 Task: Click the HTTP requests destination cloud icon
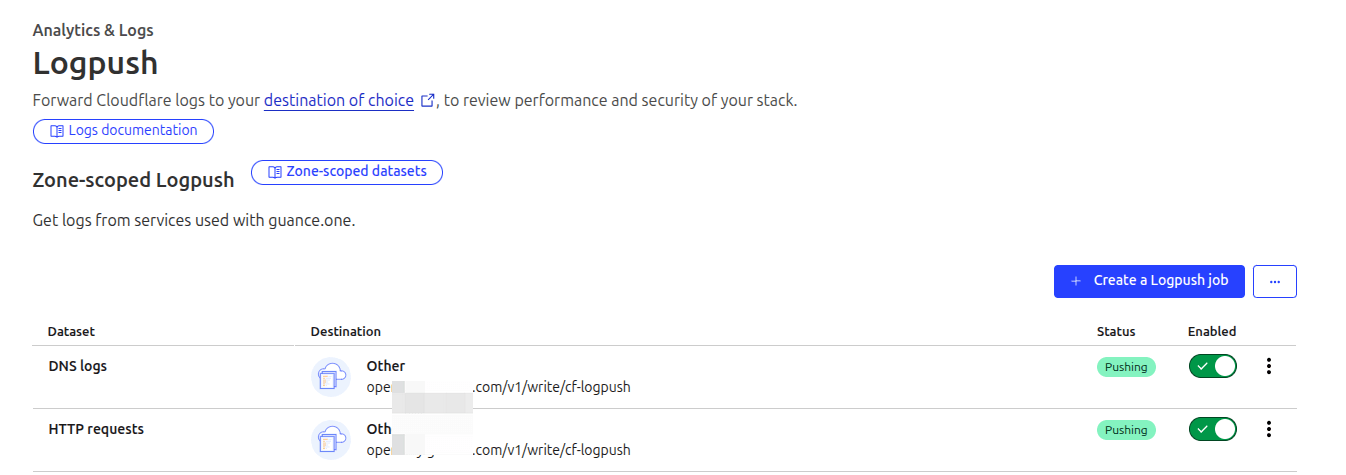tap(330, 440)
